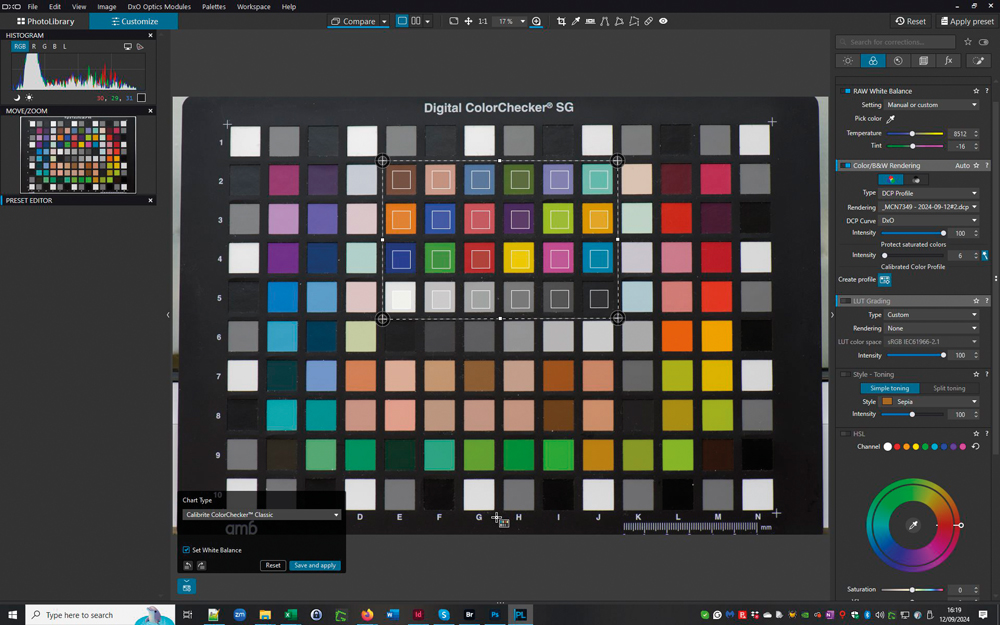Select the Horizon tool icon
This screenshot has height=625, width=1000.
pos(591,21)
